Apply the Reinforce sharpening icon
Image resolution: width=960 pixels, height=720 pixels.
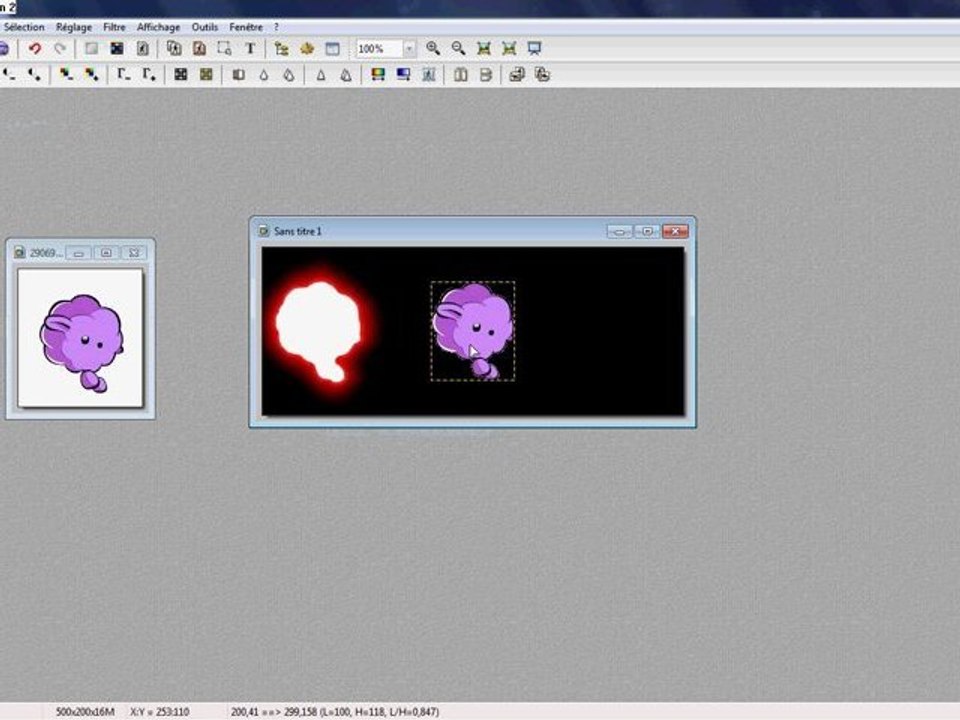tap(346, 75)
